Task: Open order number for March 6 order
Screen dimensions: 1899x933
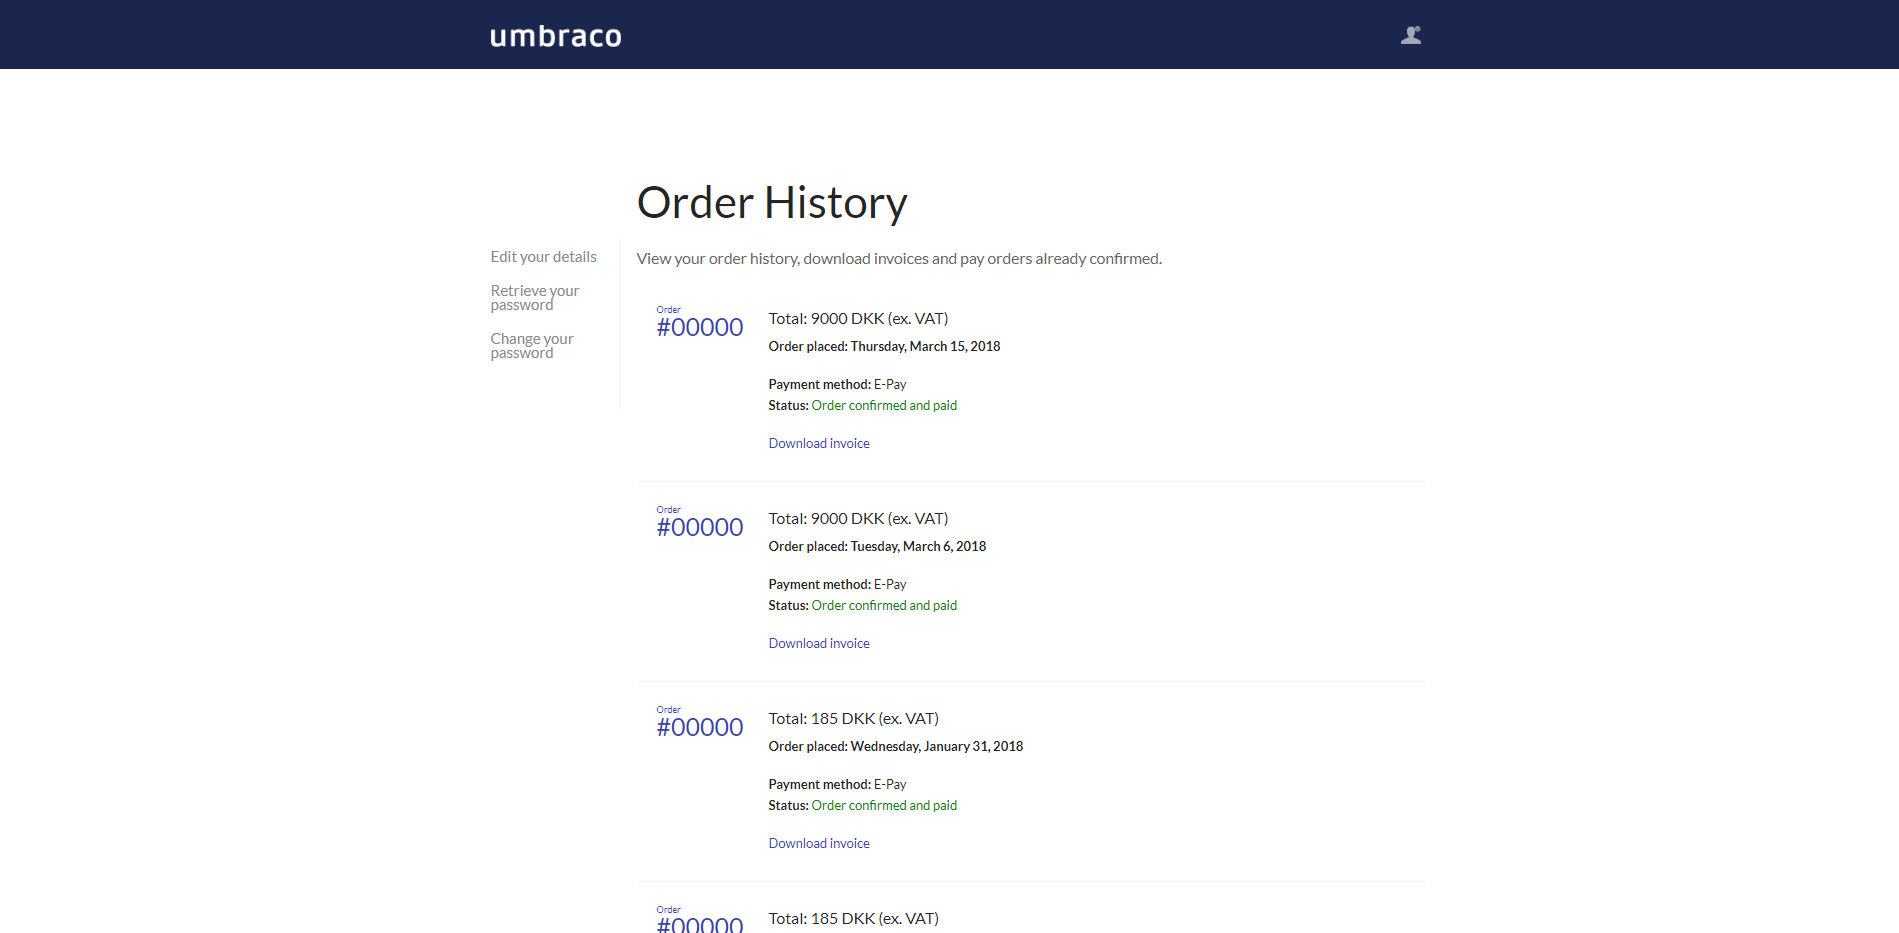Action: tap(699, 527)
